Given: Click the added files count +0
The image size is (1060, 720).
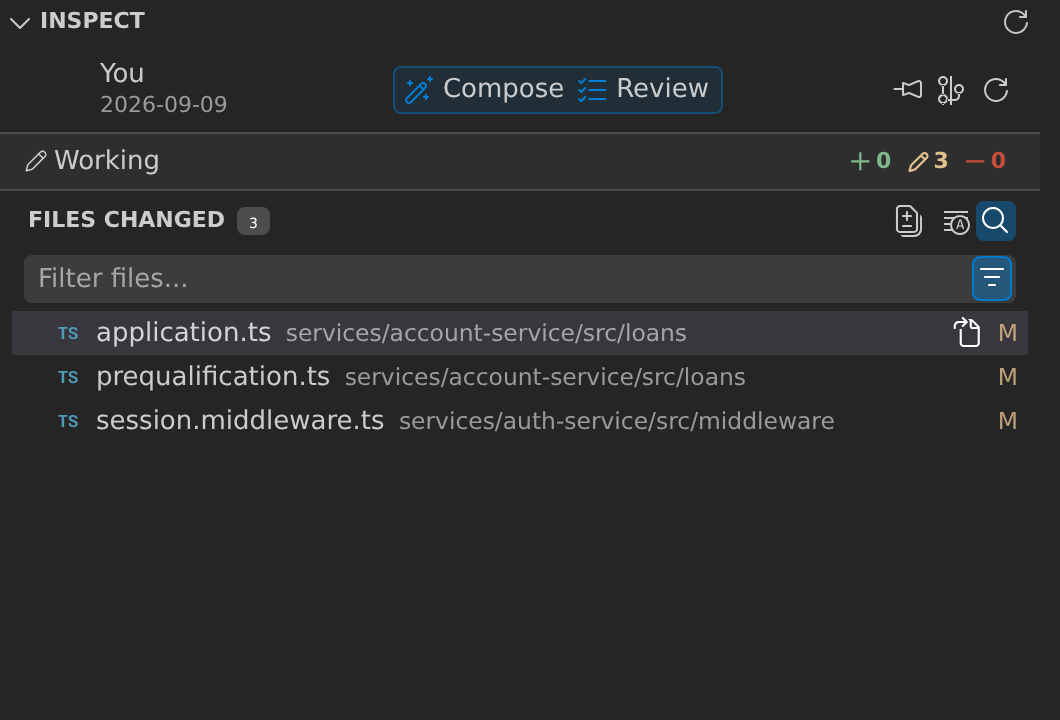Looking at the screenshot, I should point(871,161).
